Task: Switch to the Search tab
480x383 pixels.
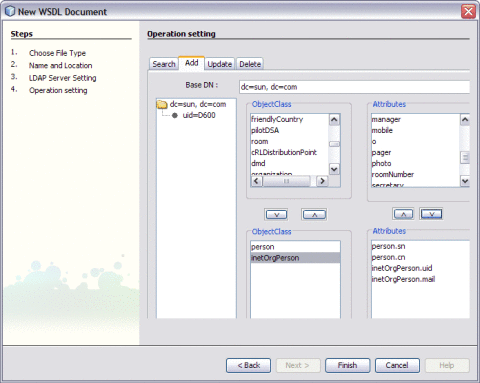Action: click(x=164, y=64)
